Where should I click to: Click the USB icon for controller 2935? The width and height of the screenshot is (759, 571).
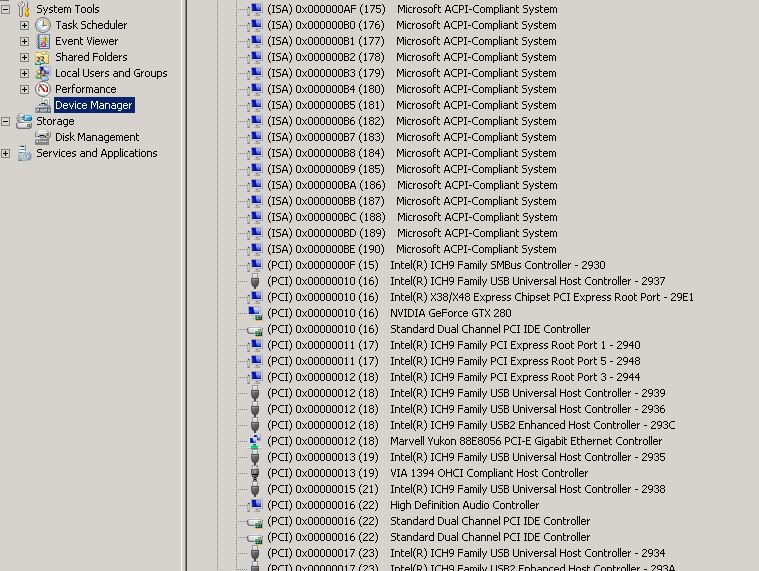click(255, 457)
